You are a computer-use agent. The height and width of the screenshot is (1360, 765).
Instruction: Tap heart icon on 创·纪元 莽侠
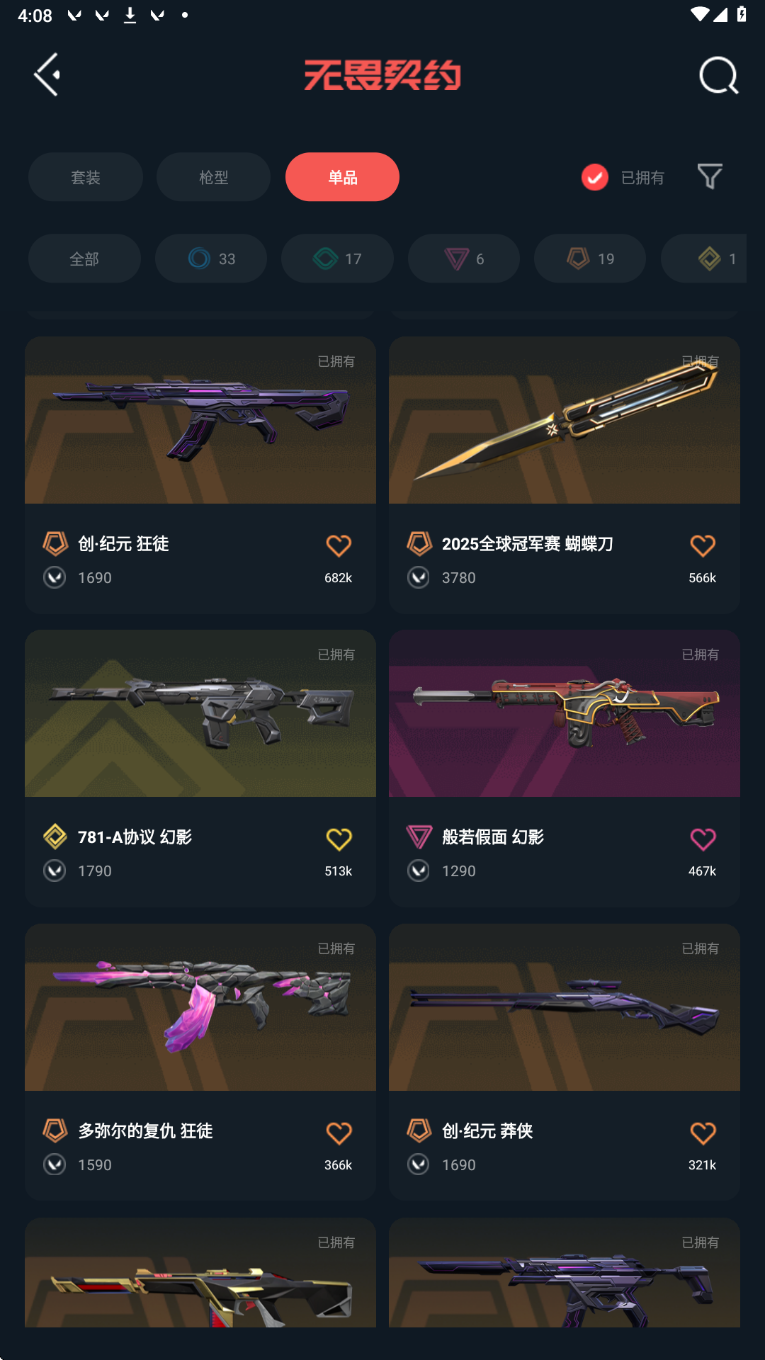pos(703,1133)
